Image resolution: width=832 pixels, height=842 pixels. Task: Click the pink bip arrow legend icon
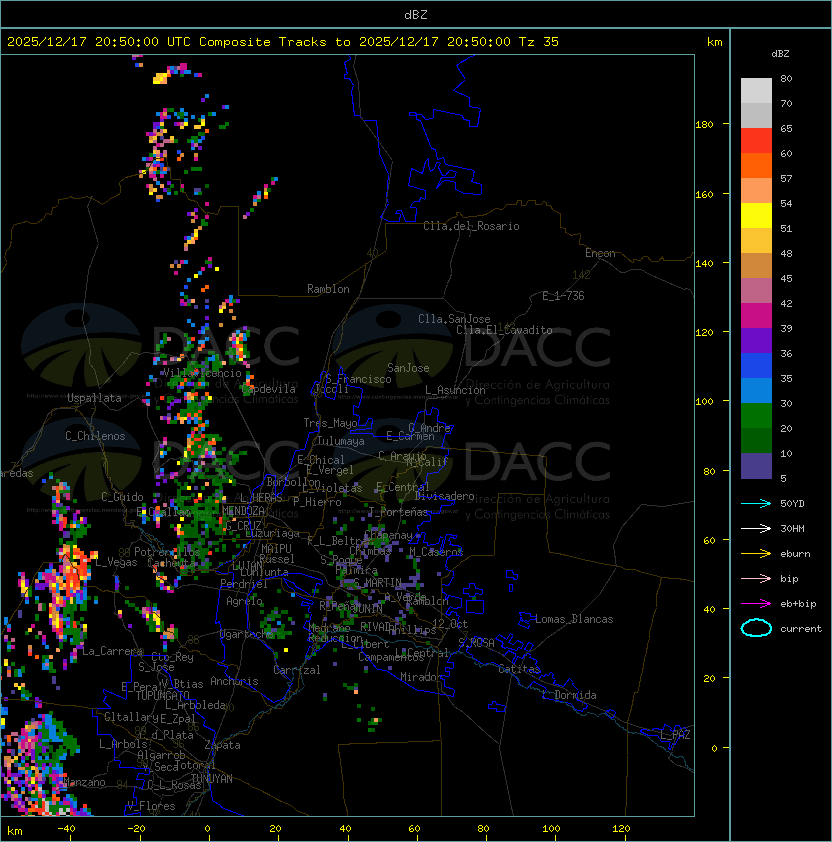click(756, 578)
